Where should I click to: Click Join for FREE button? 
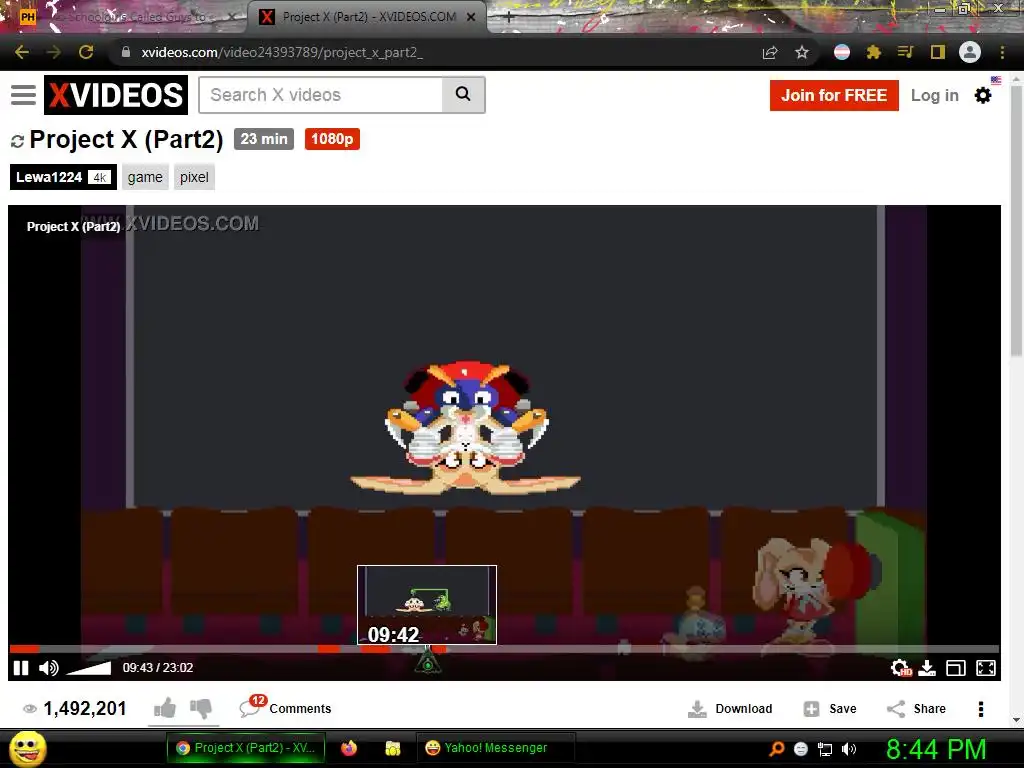click(834, 95)
